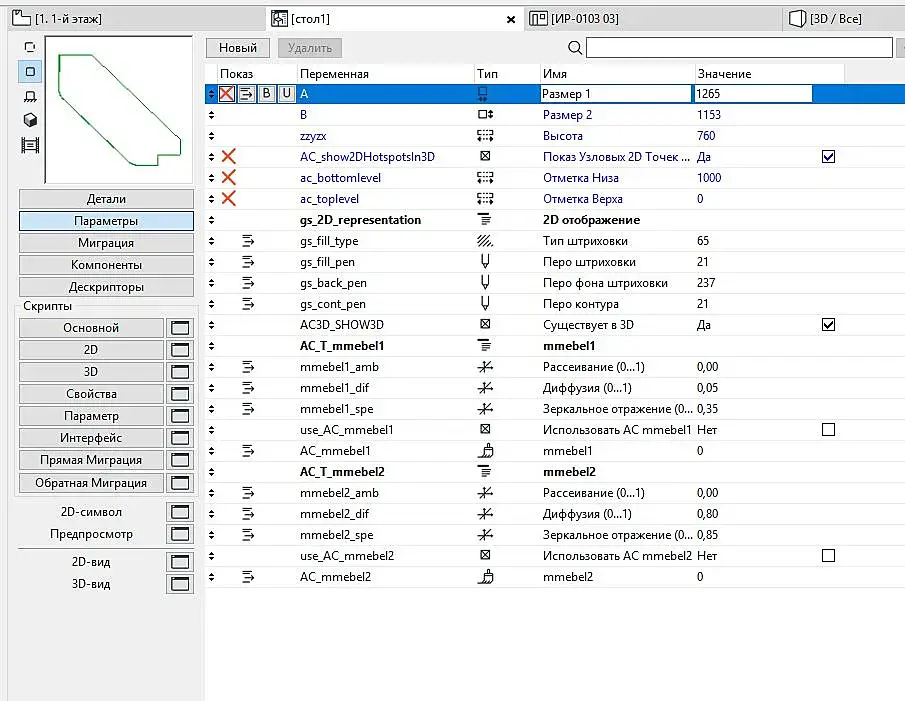The width and height of the screenshot is (905, 701).
Task: Click the Unique U icon in row A
Action: [286, 93]
